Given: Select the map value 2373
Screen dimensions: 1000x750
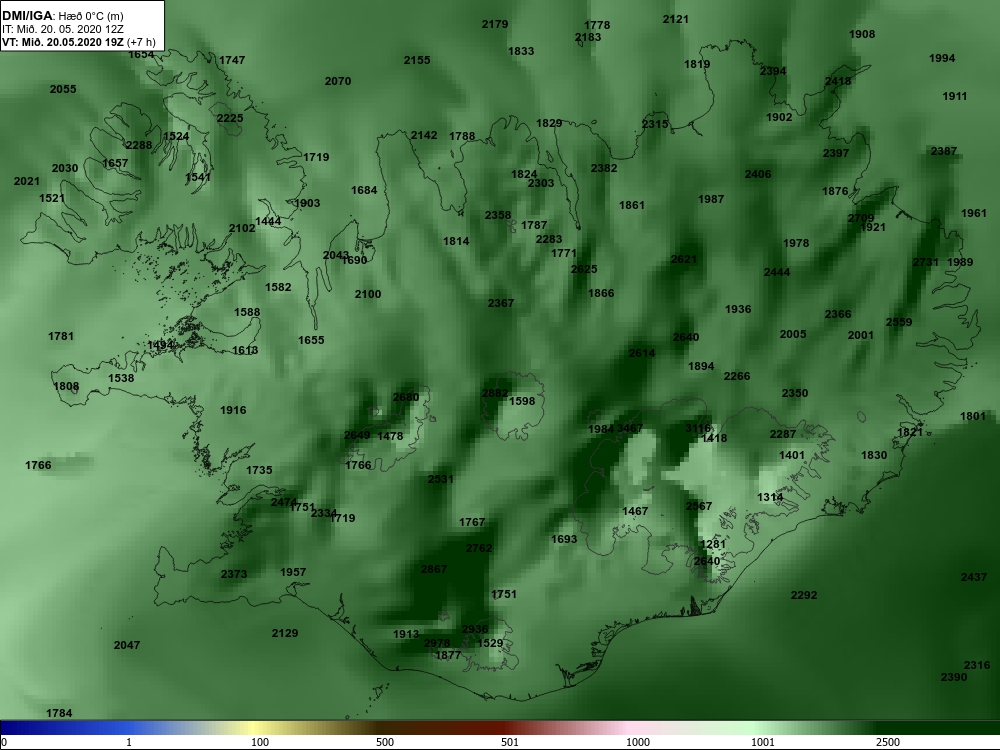Looking at the screenshot, I should point(233,574).
